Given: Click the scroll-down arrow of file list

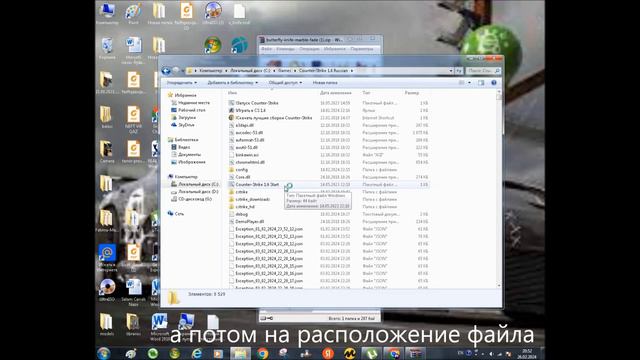Looking at the screenshot, I should pyautogui.click(x=499, y=286).
